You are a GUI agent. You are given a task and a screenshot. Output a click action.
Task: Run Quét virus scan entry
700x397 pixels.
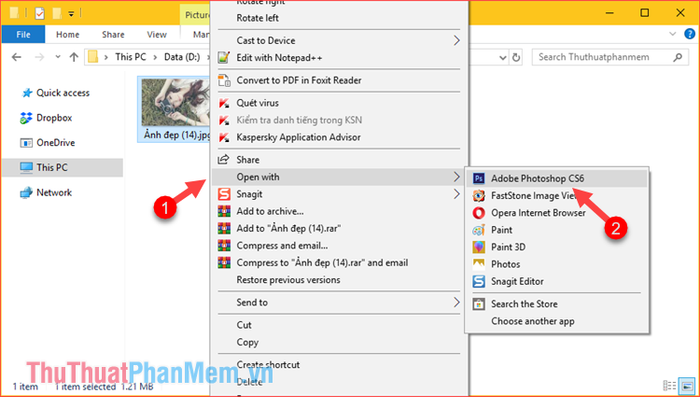339,103
